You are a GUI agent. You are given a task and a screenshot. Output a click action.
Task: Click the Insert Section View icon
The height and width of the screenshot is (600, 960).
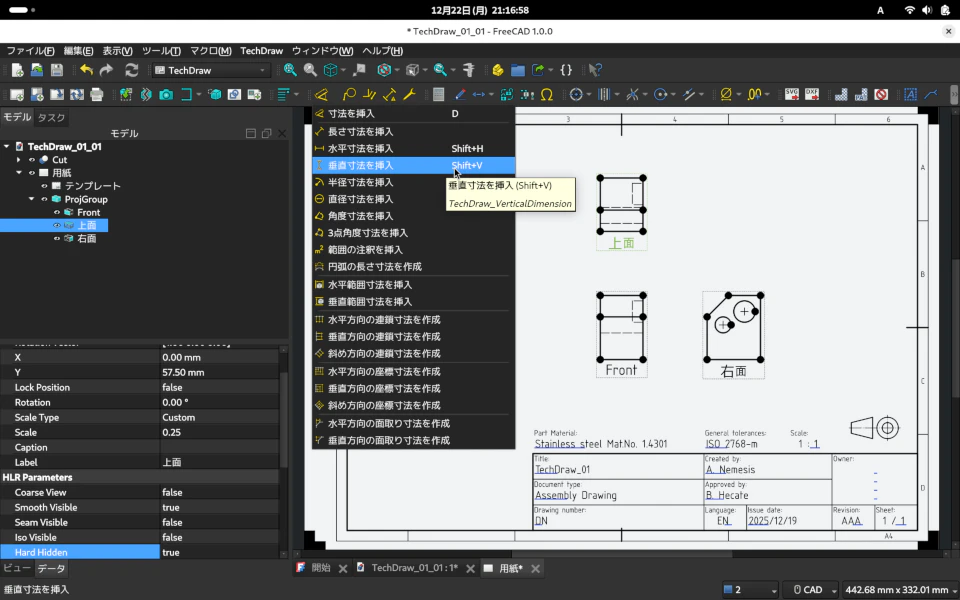pyautogui.click(x=186, y=94)
